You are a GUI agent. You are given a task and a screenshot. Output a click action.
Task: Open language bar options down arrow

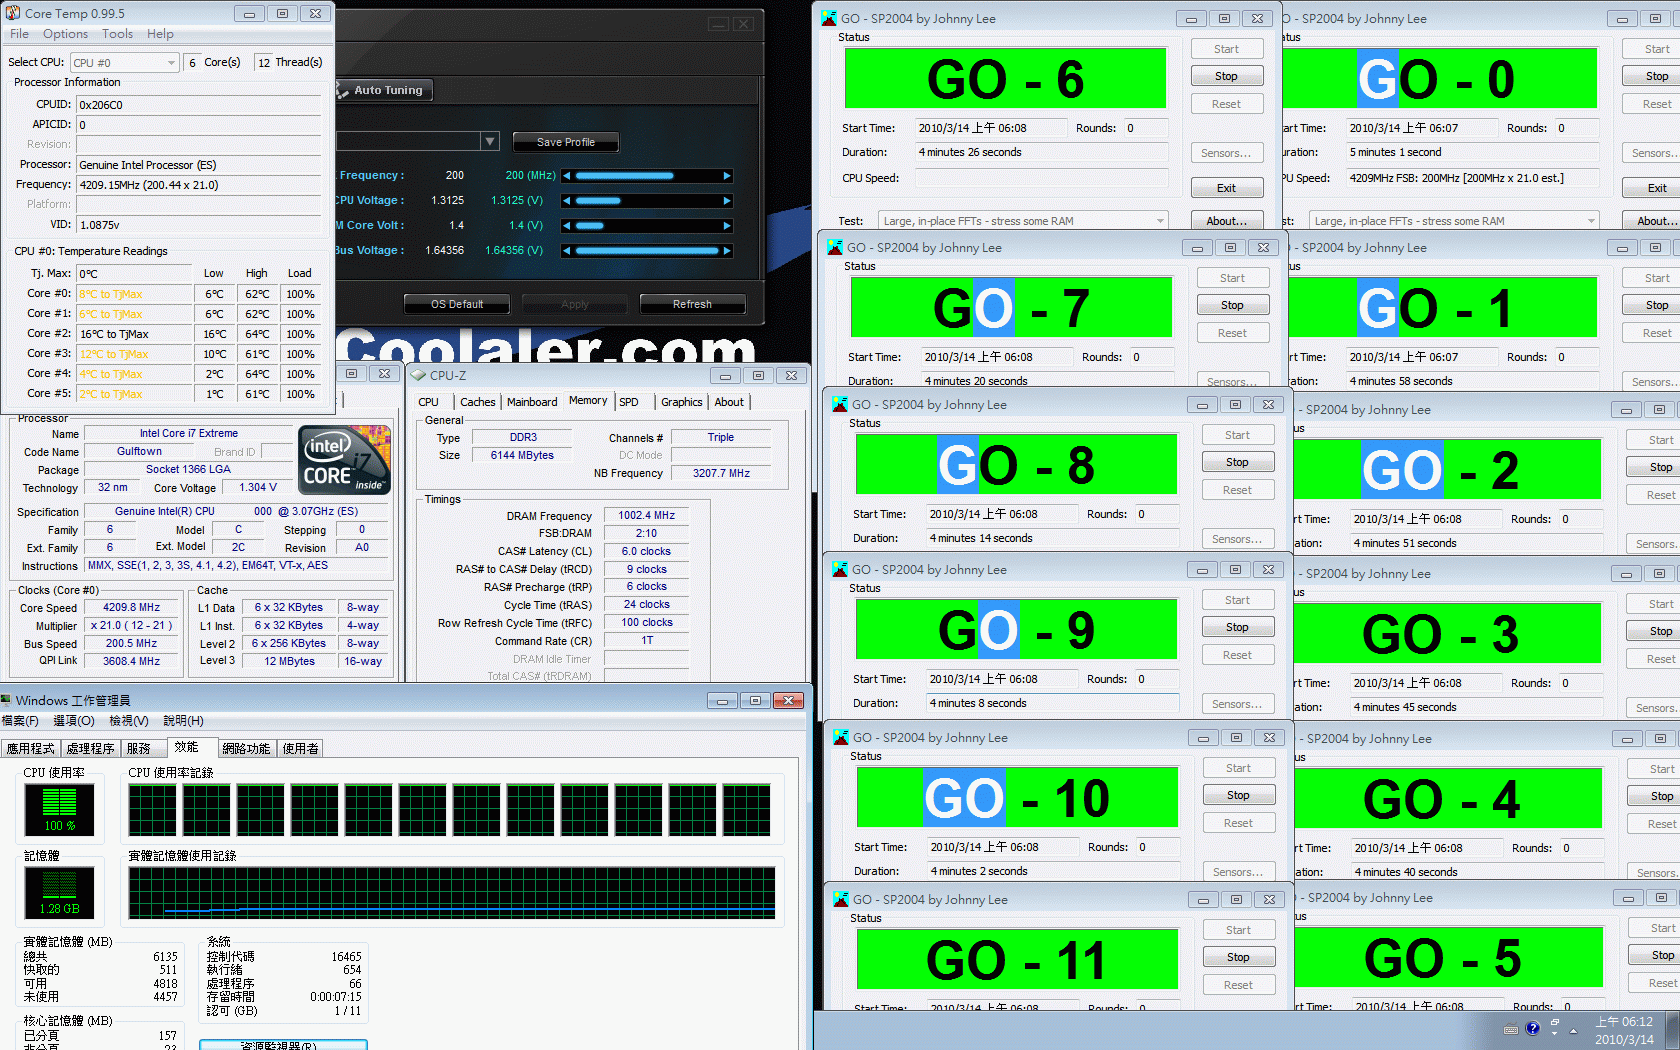[1555, 1034]
